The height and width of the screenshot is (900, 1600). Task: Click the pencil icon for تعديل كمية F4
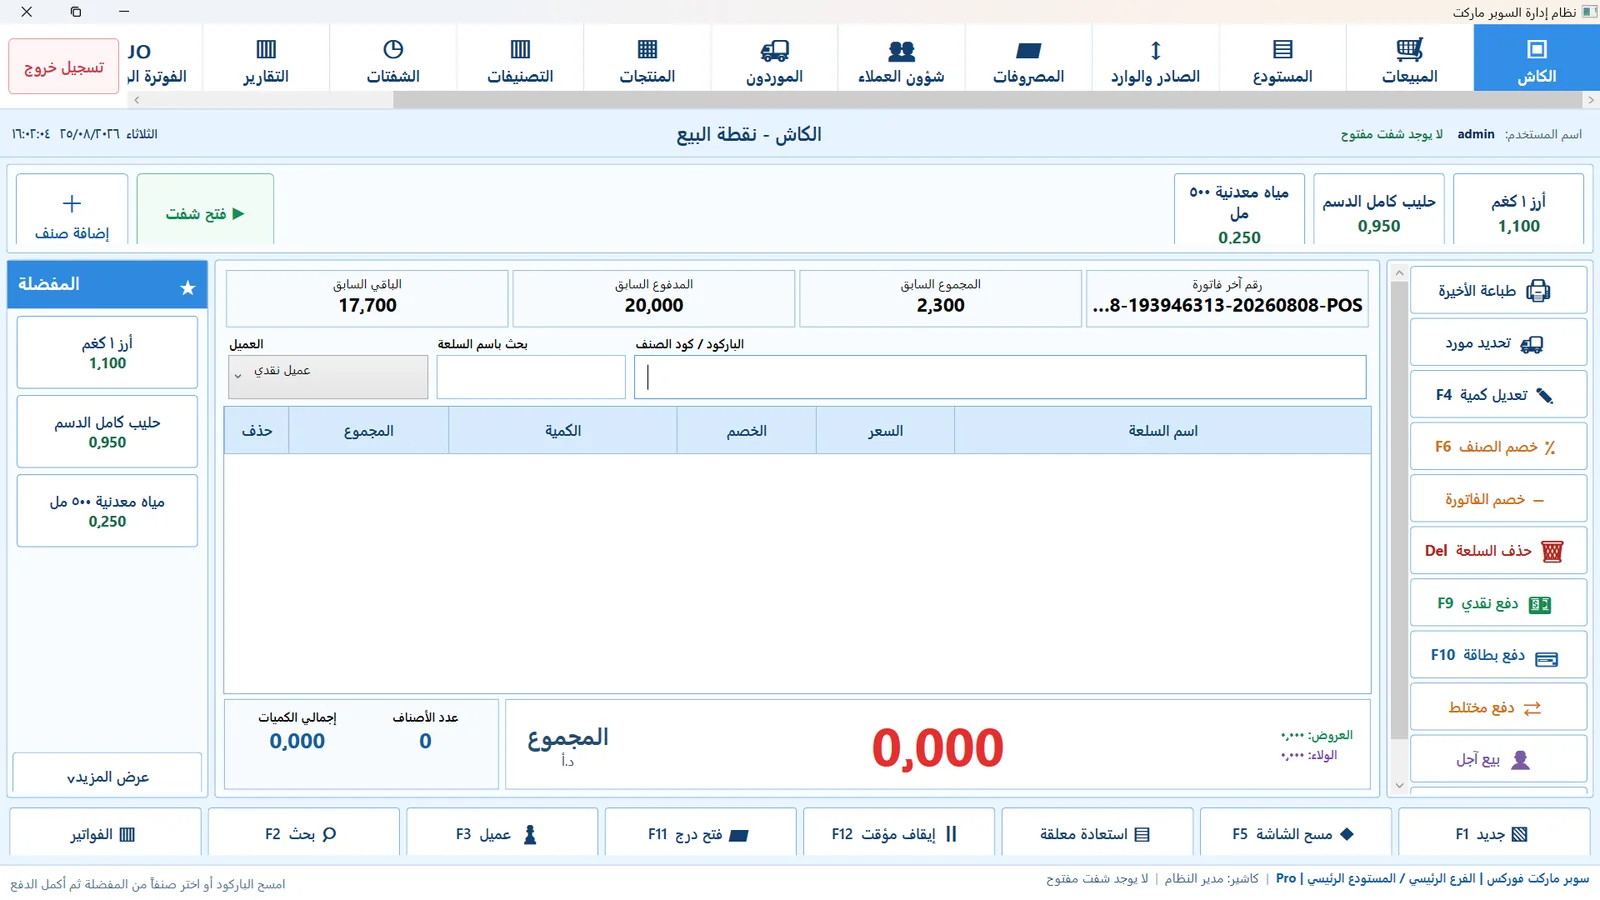point(1544,396)
